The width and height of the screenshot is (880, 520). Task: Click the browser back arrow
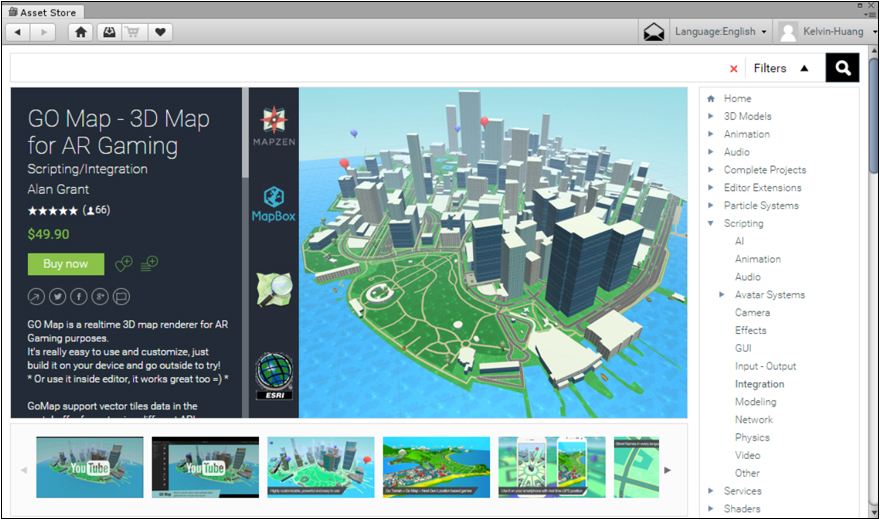(x=18, y=32)
